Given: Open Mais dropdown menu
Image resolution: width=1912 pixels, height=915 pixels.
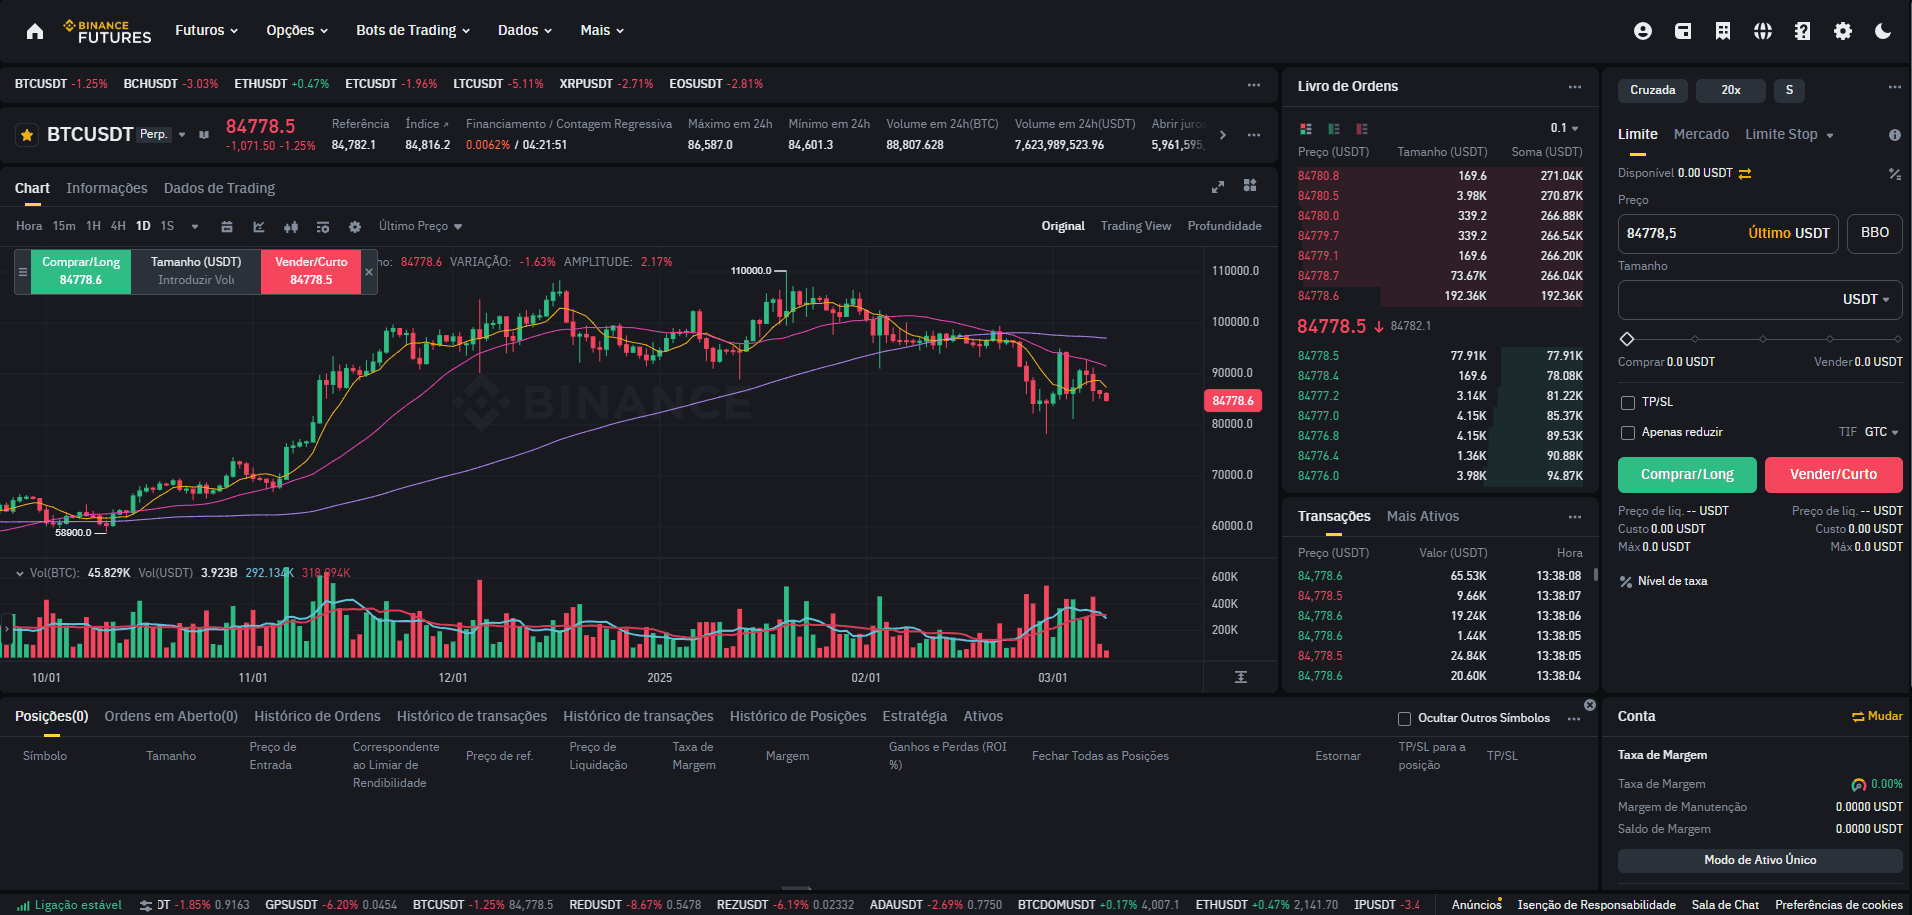Looking at the screenshot, I should click(x=602, y=31).
